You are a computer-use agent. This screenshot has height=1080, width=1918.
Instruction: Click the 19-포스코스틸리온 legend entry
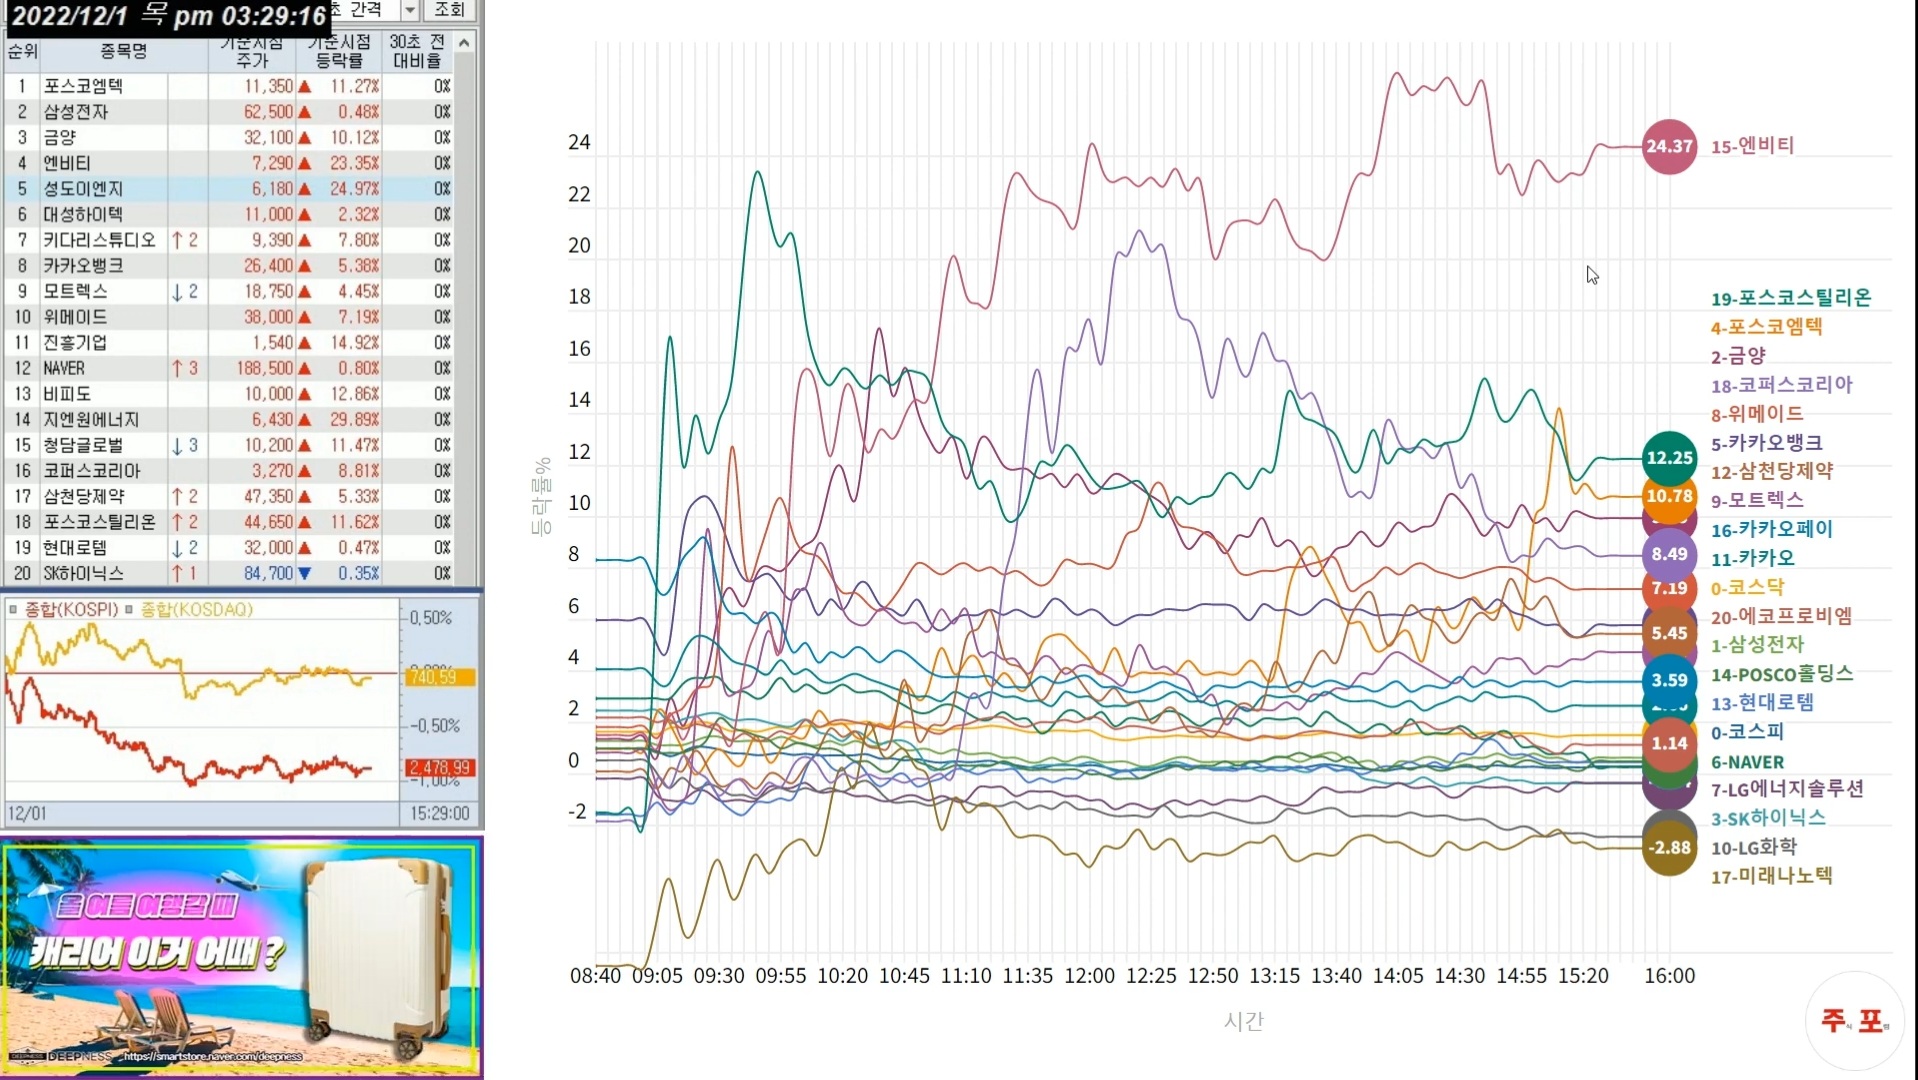click(x=1790, y=298)
